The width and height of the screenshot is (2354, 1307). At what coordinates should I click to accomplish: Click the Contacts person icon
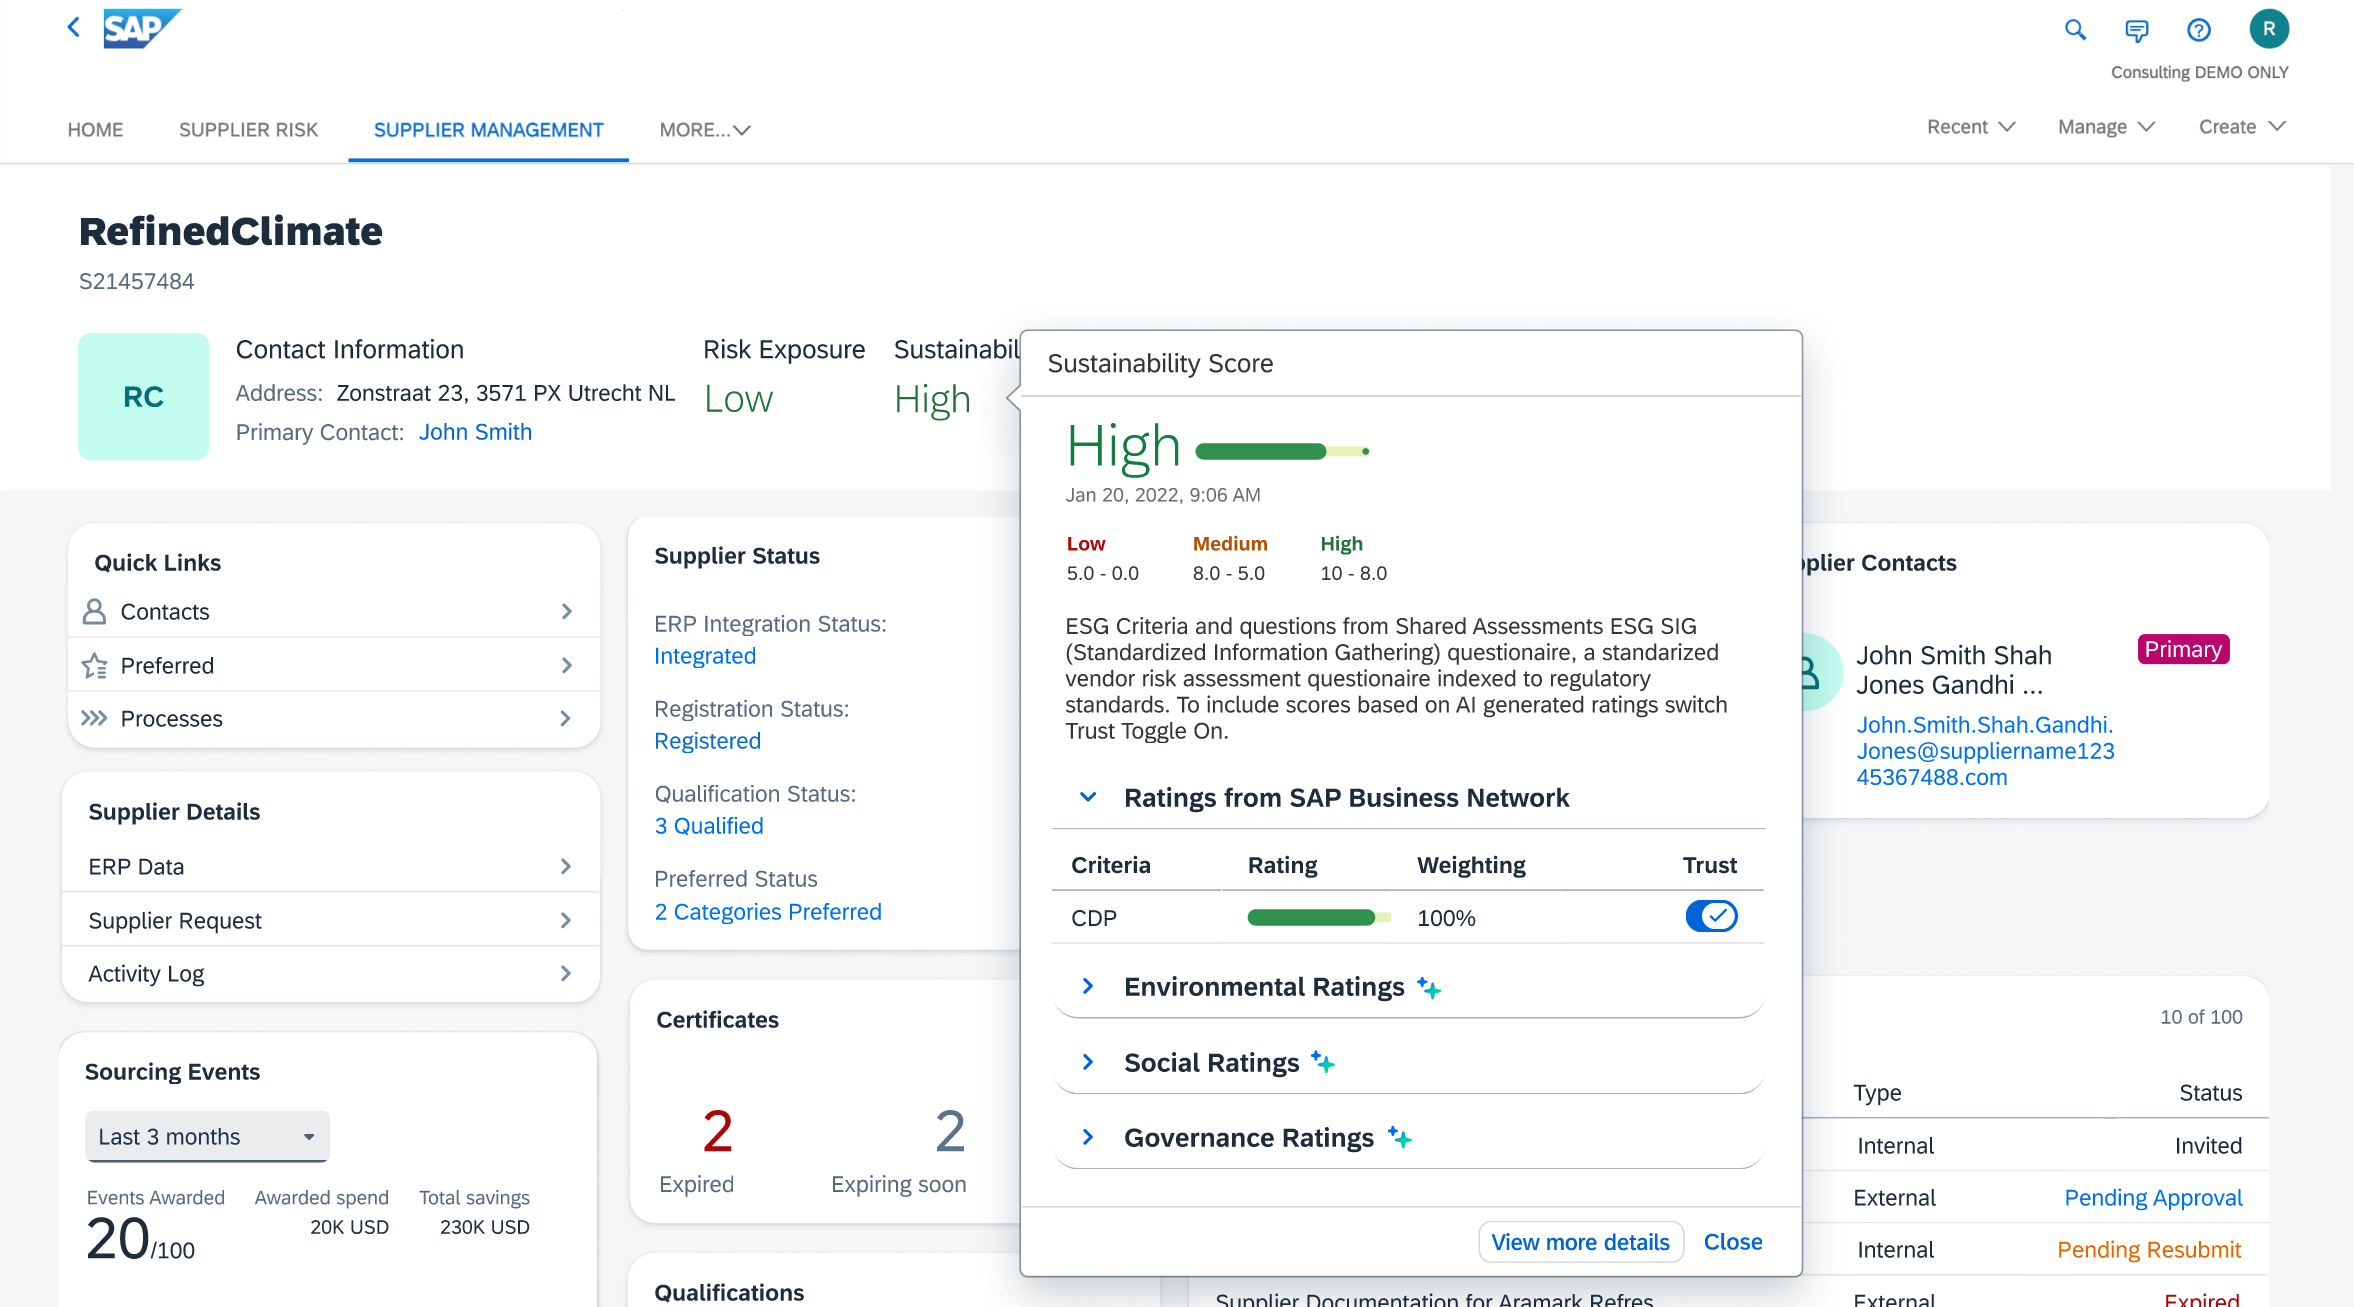coord(94,611)
